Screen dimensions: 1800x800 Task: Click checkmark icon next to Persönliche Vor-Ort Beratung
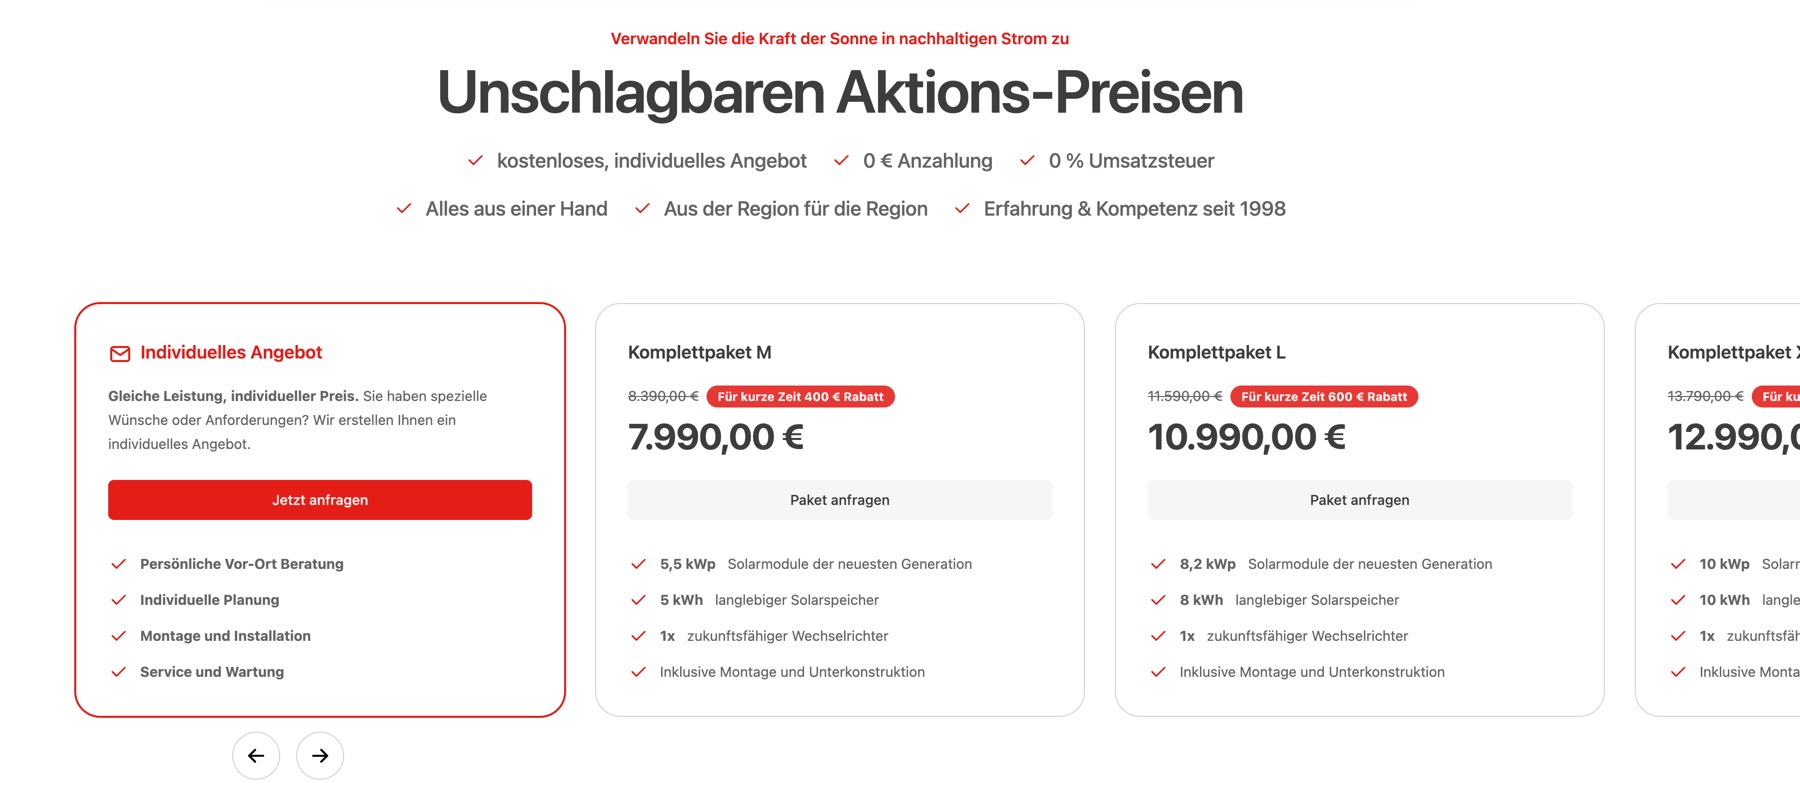click(118, 564)
